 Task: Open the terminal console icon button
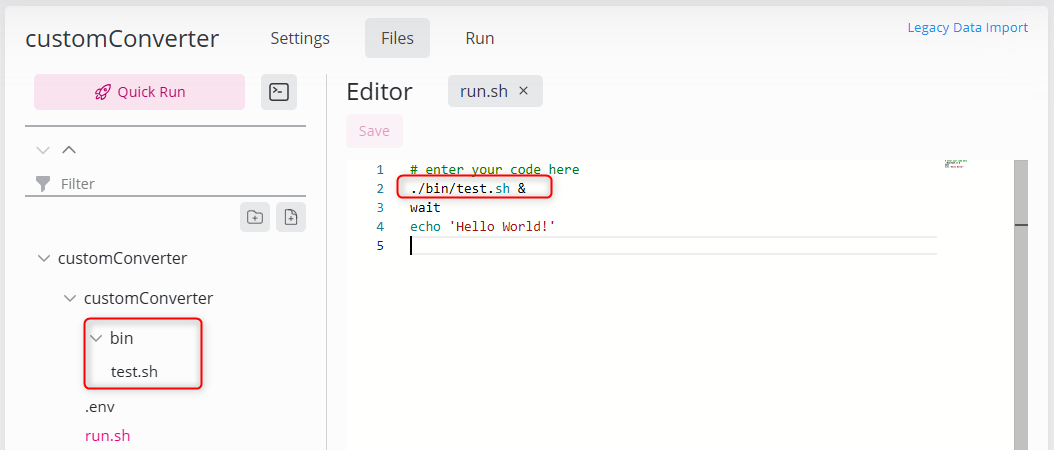(x=279, y=92)
